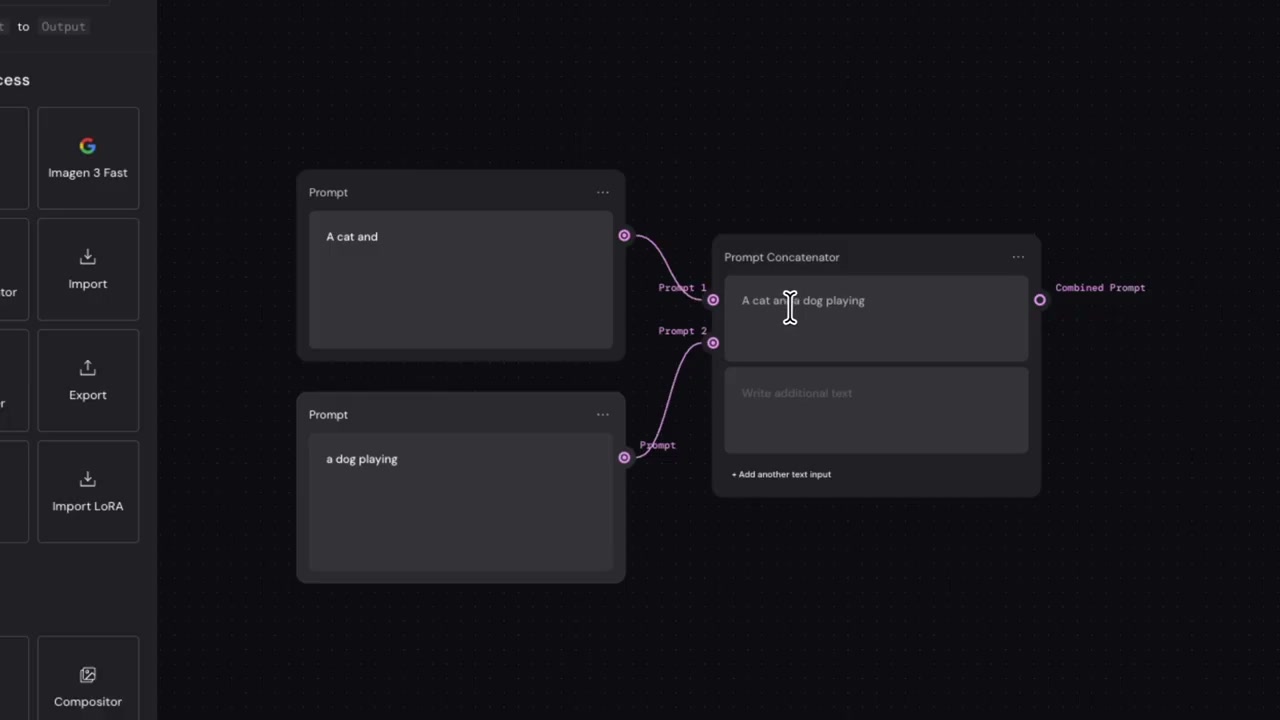Click the Output tag at the top left
1280x720 pixels.
pyautogui.click(x=63, y=27)
